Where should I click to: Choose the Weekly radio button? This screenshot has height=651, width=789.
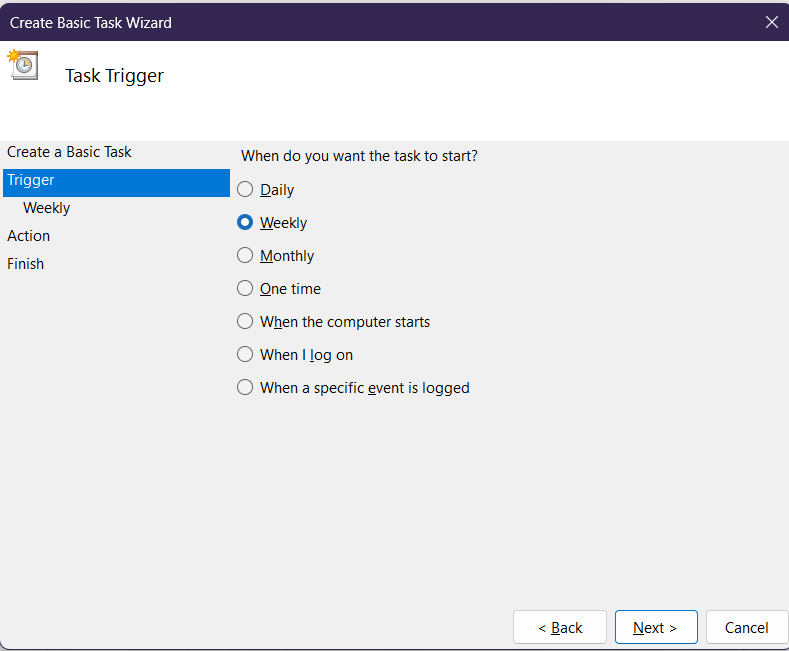(246, 223)
